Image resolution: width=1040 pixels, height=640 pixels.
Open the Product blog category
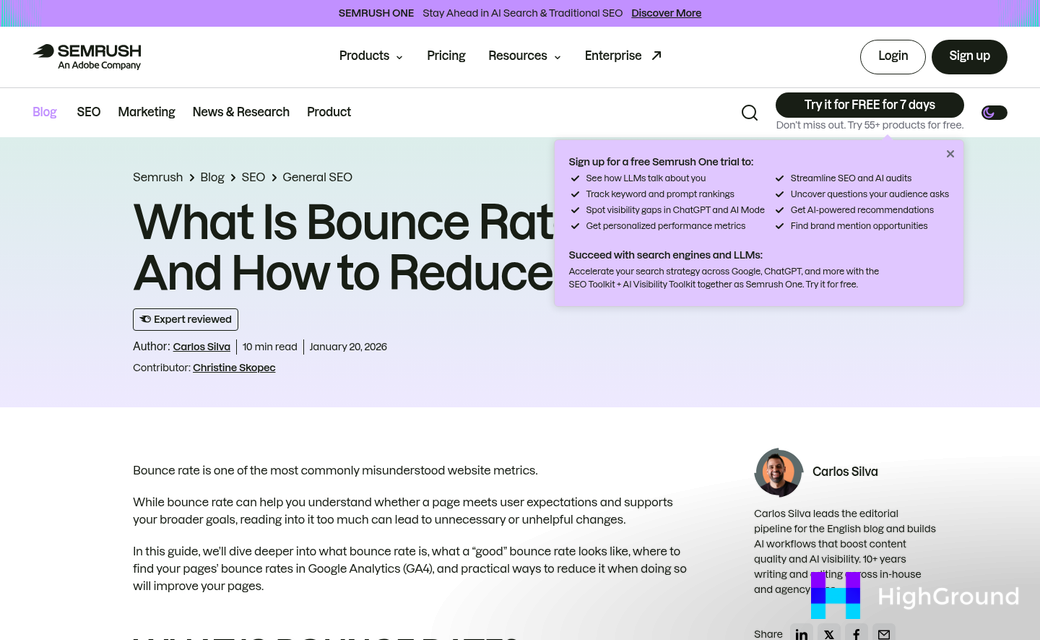(329, 112)
